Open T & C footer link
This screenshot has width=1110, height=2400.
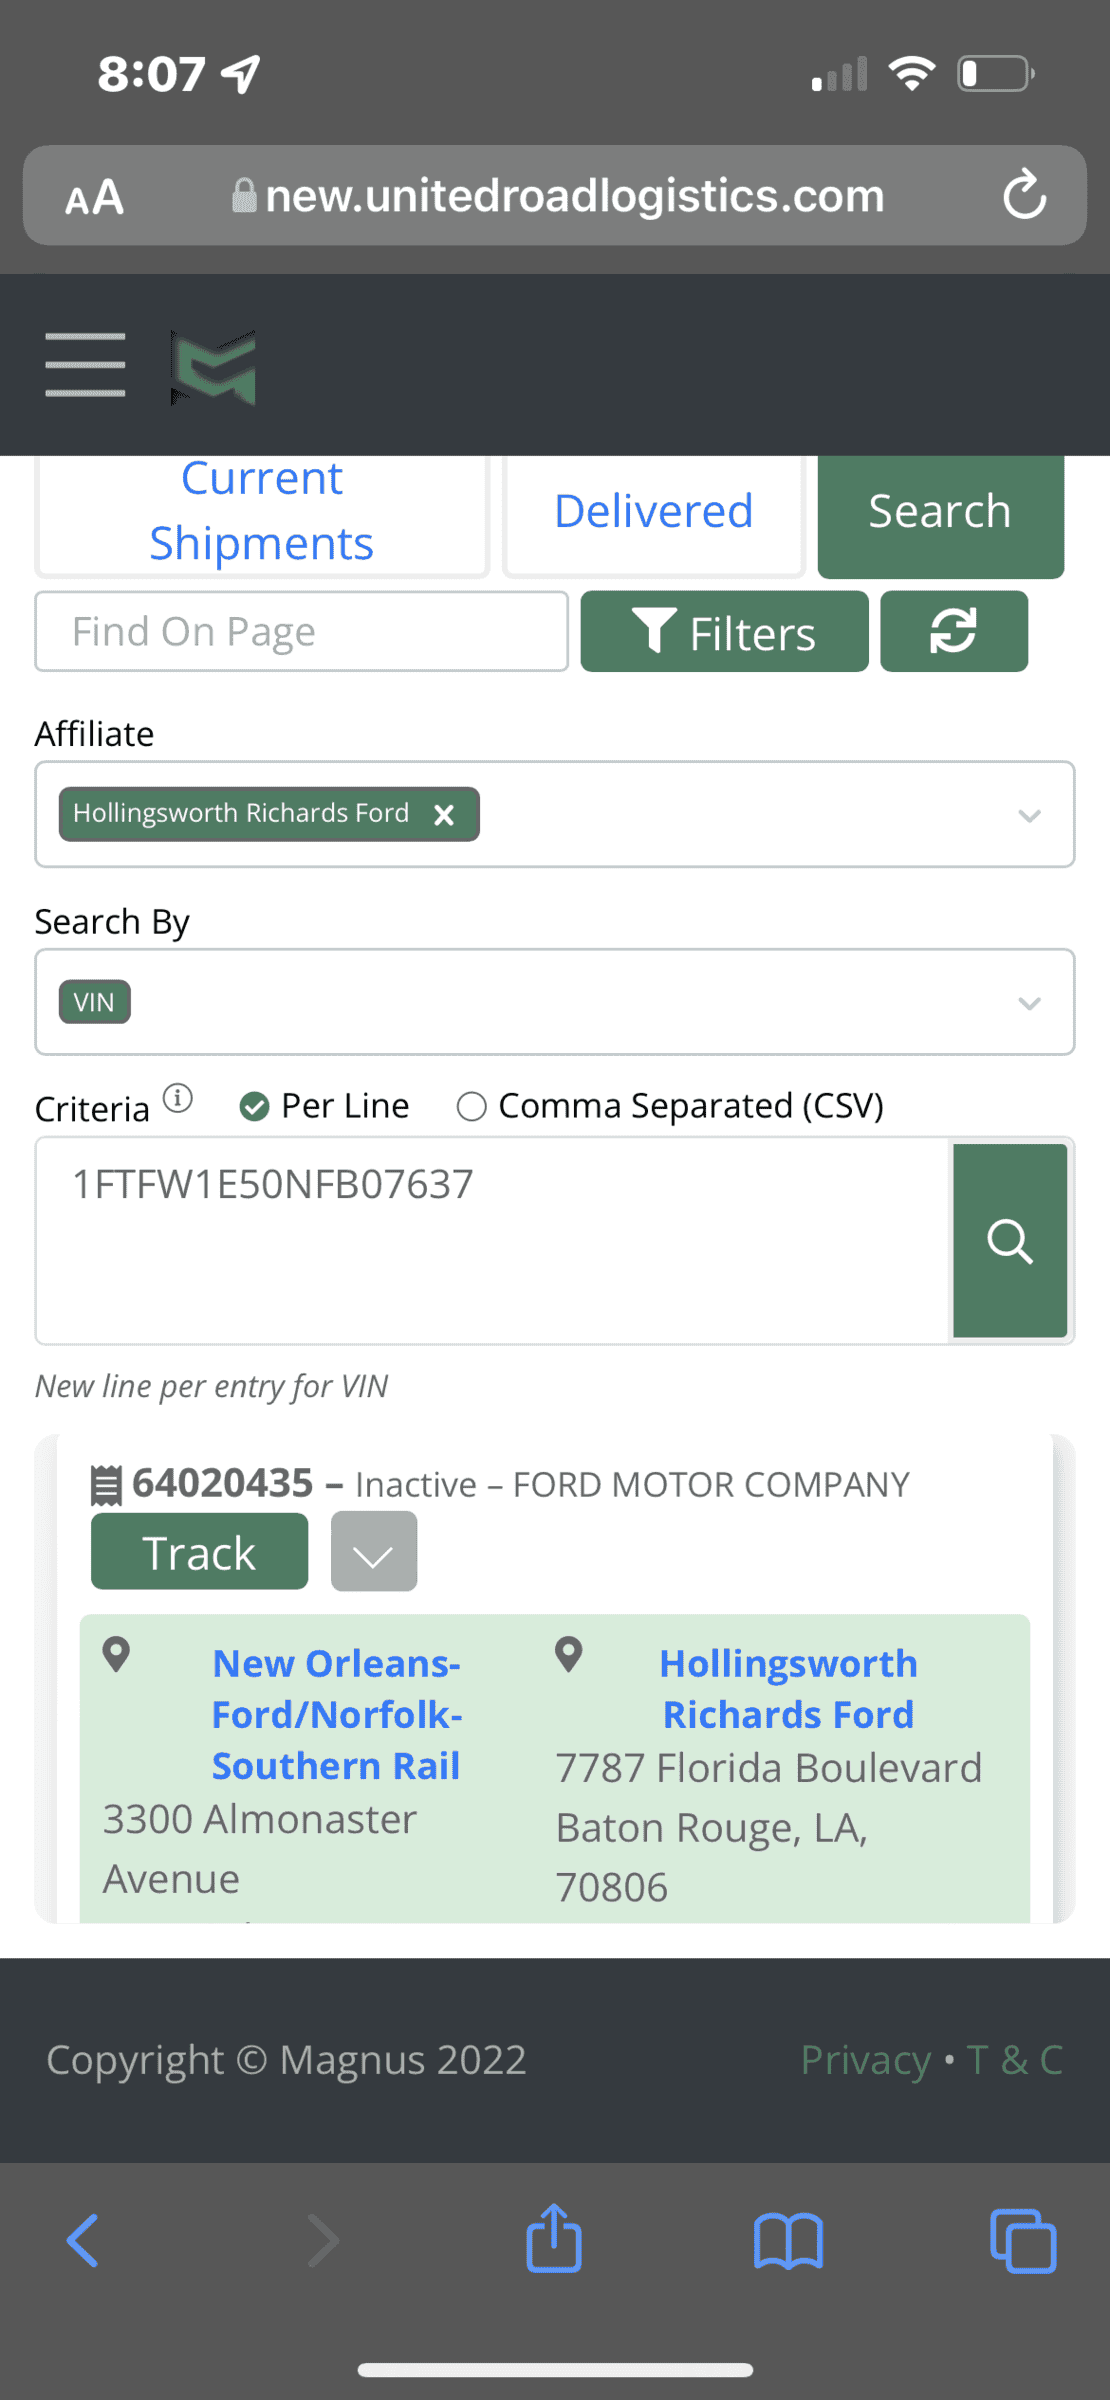[x=1014, y=2060]
